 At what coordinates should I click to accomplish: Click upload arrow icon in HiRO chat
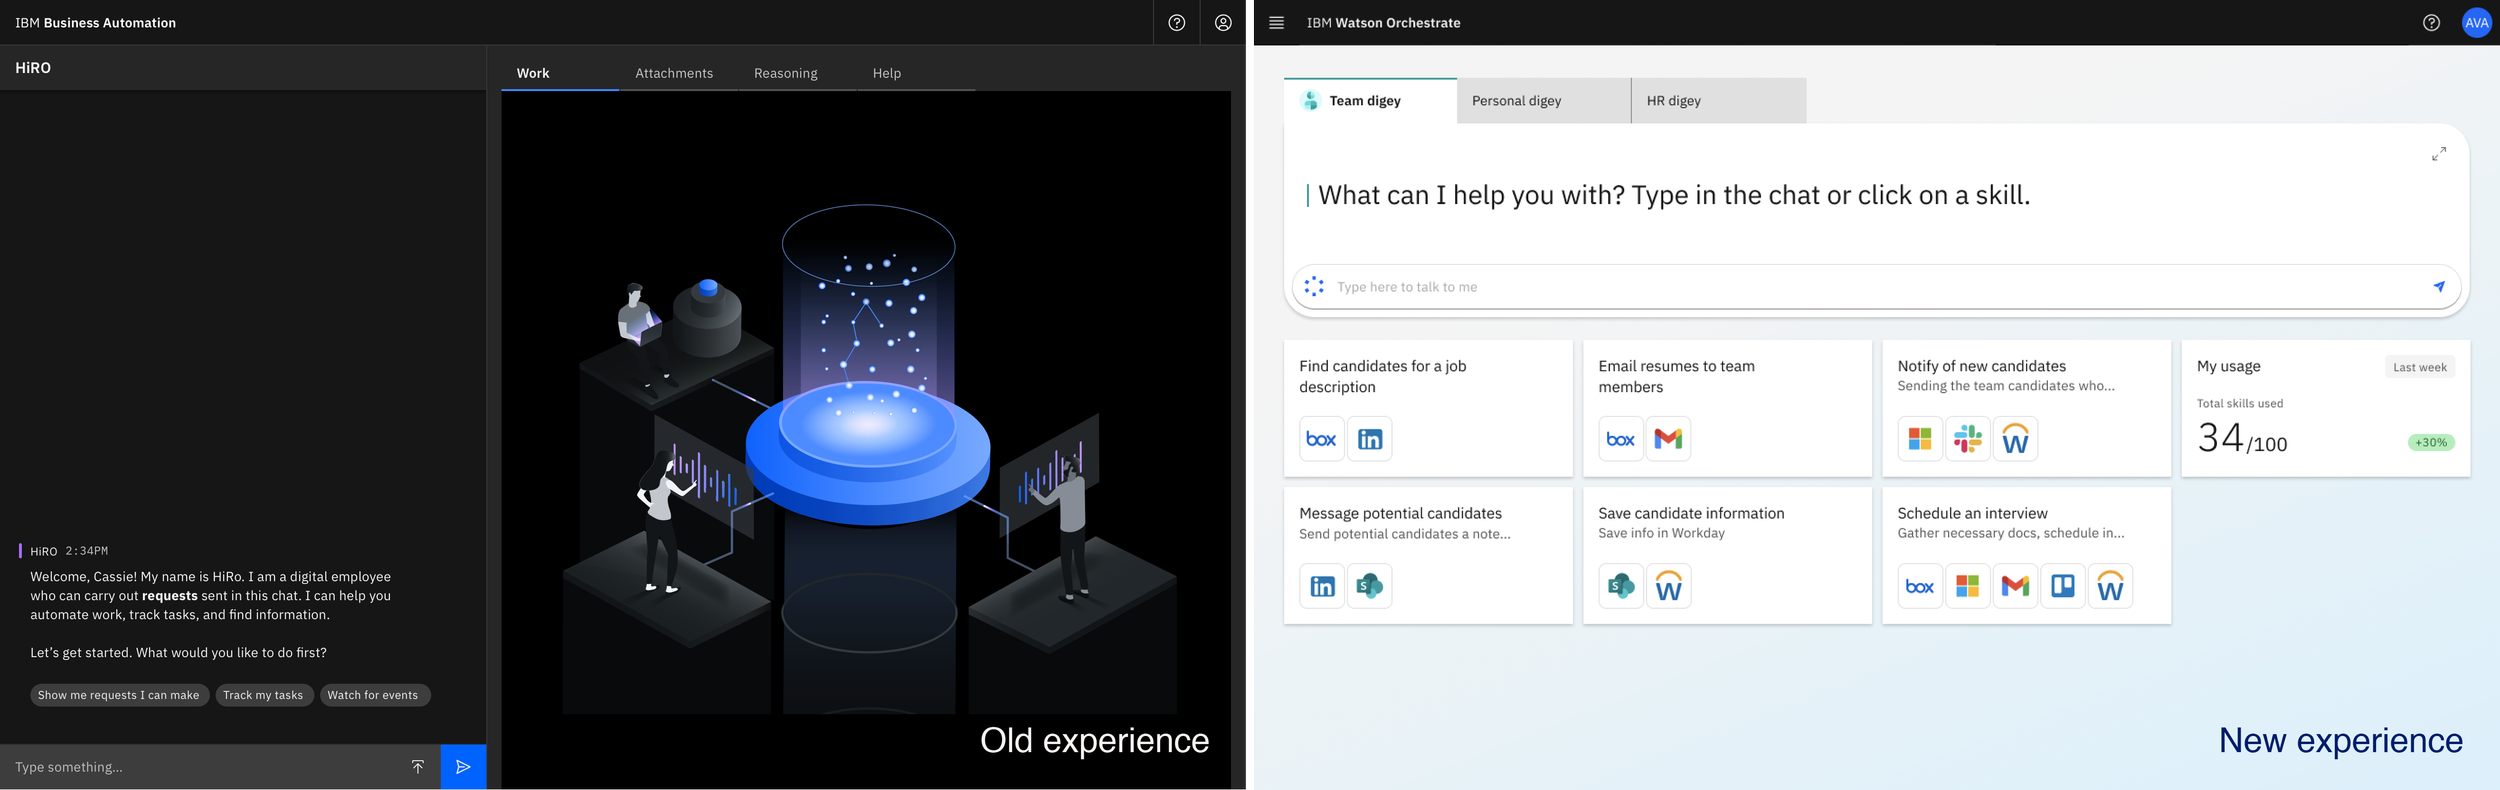pyautogui.click(x=418, y=767)
